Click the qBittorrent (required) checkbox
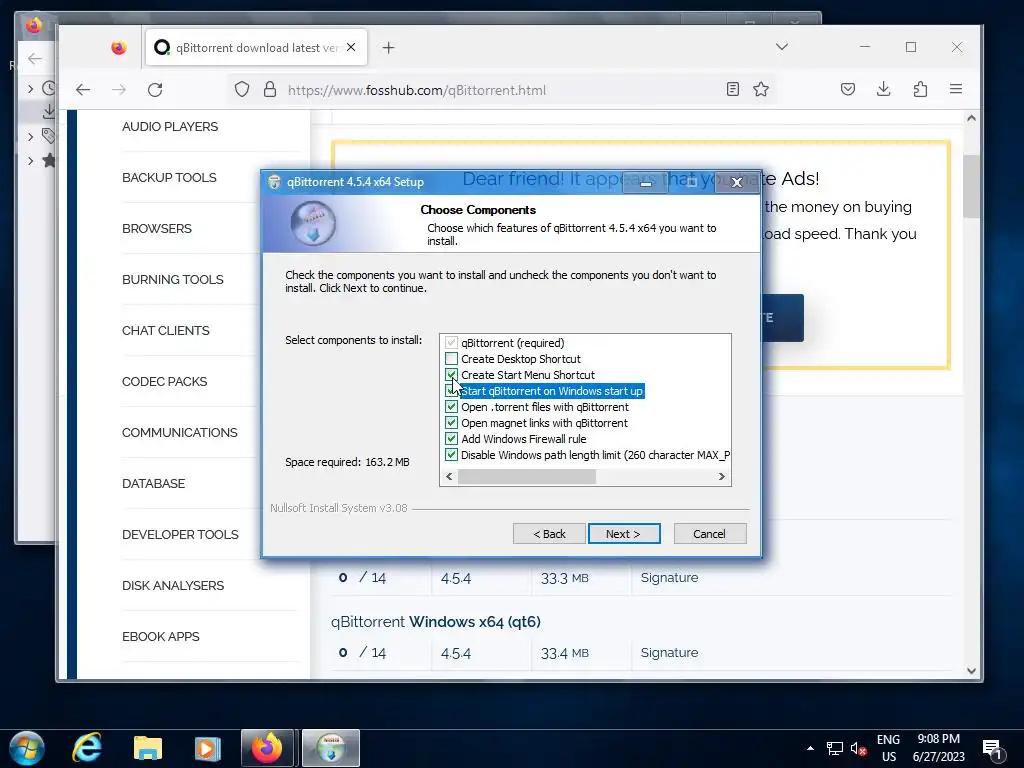The height and width of the screenshot is (768, 1024). coord(451,343)
